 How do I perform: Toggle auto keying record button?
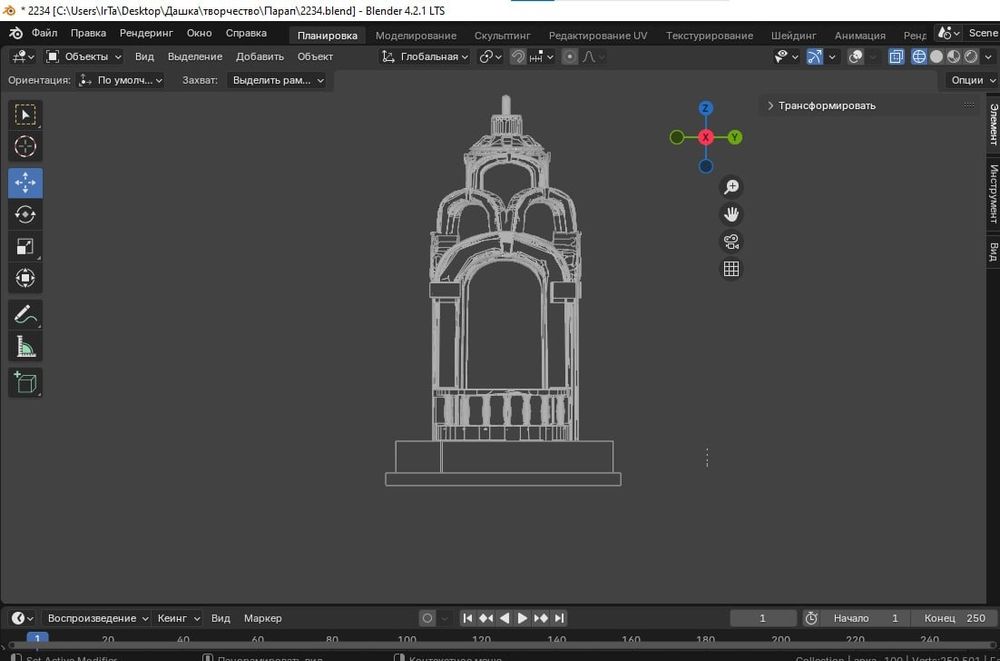427,618
